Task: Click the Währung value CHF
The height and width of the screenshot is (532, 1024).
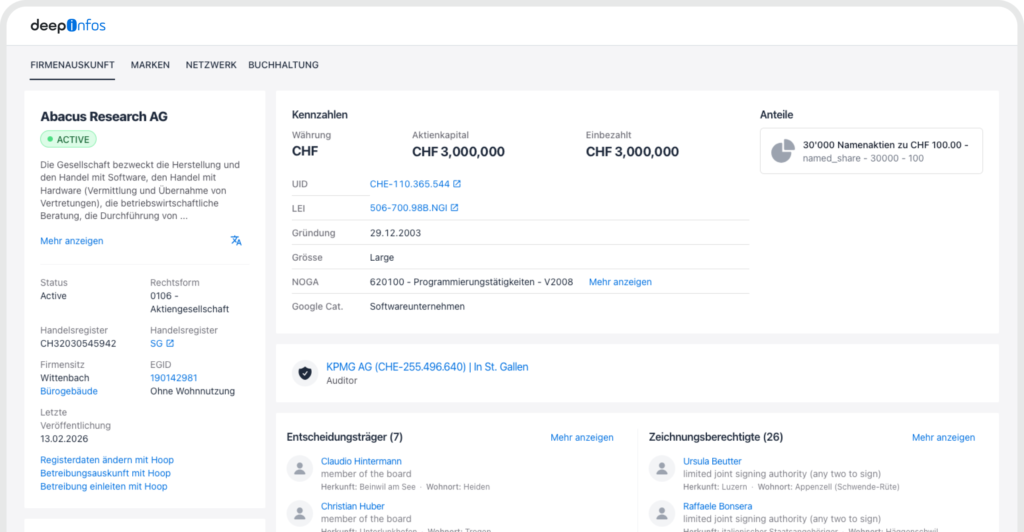Action: (305, 151)
